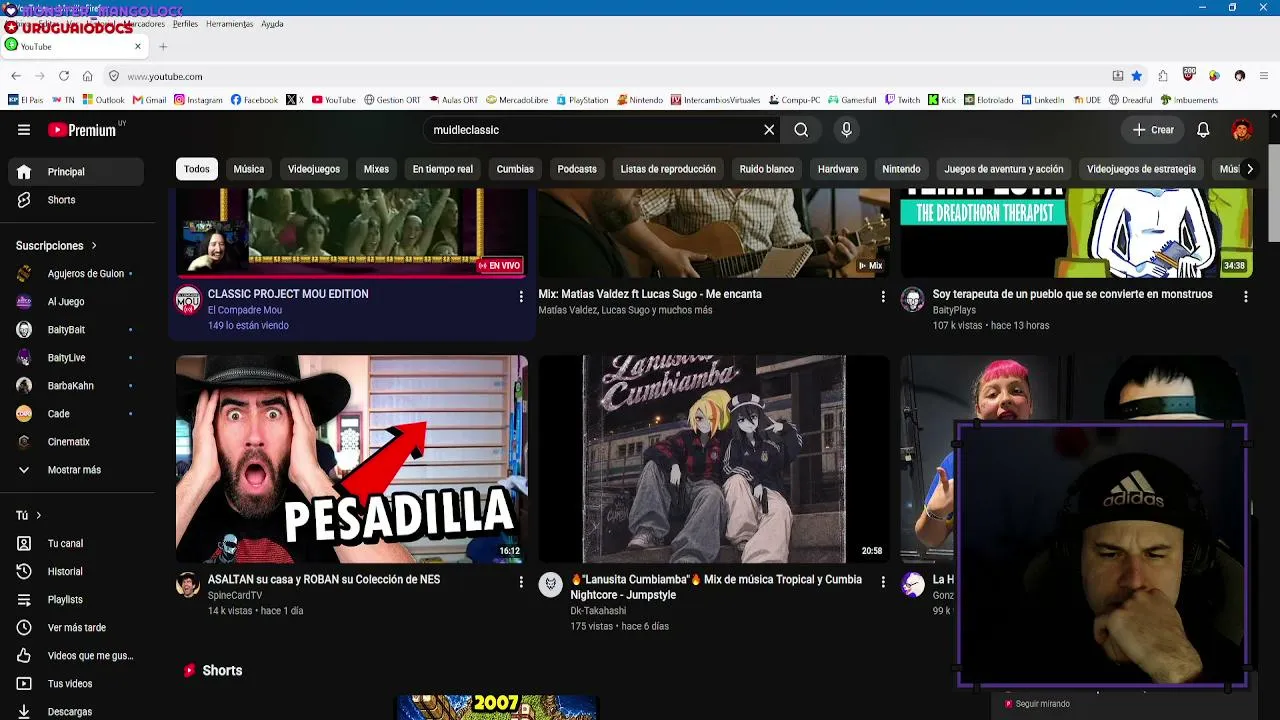The height and width of the screenshot is (720, 1280).
Task: Select the Hardware filter chip
Action: (838, 169)
